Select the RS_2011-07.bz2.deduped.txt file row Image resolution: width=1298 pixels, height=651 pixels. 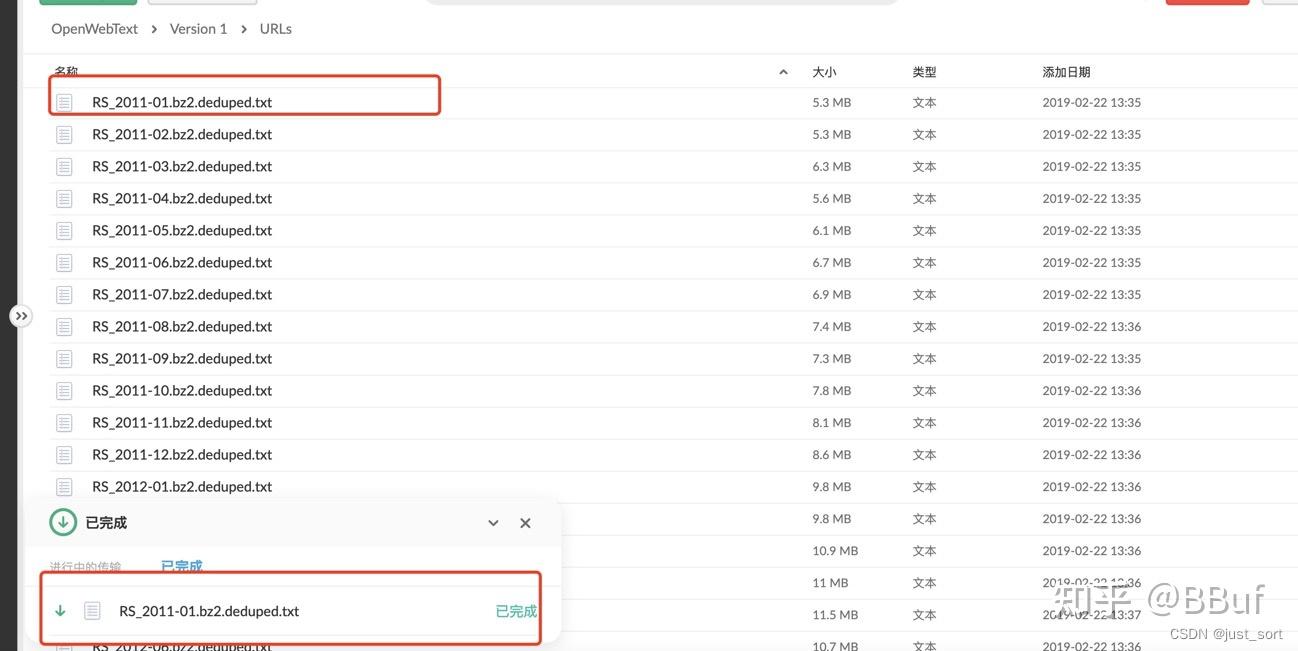tap(182, 293)
